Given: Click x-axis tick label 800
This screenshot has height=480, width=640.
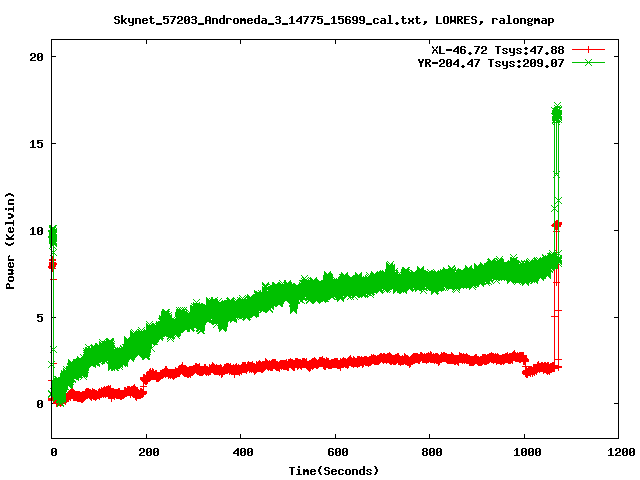Looking at the screenshot, I should (432, 452).
